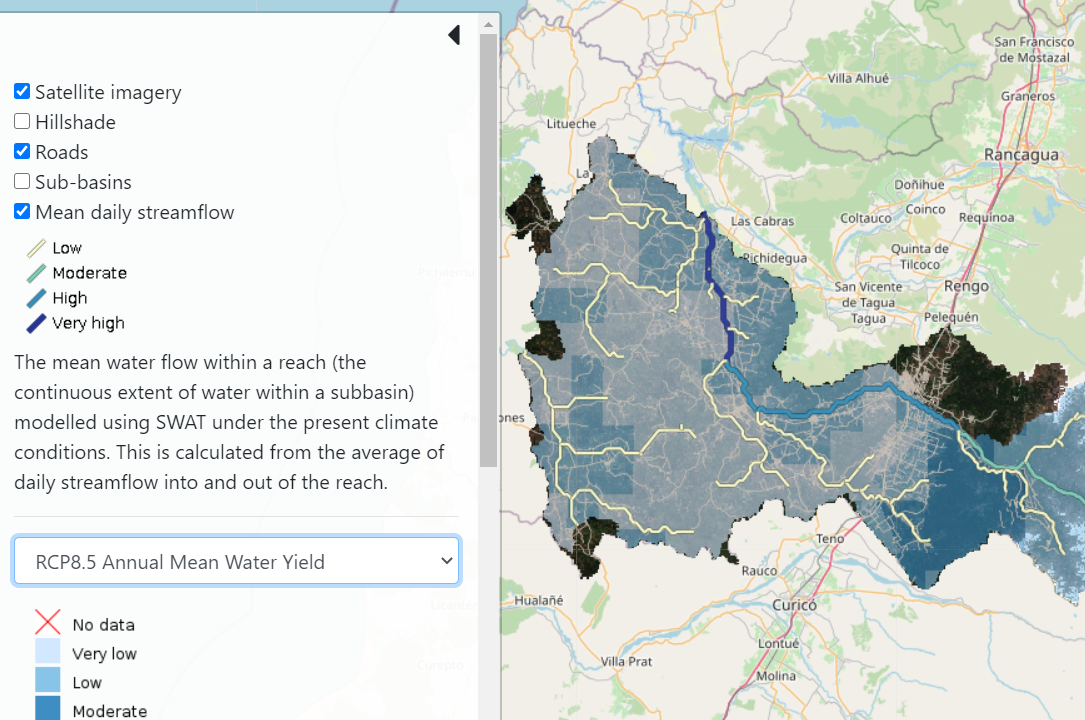Click Litueche label on the map
Viewport: 1085px width, 720px height.
pyautogui.click(x=572, y=124)
